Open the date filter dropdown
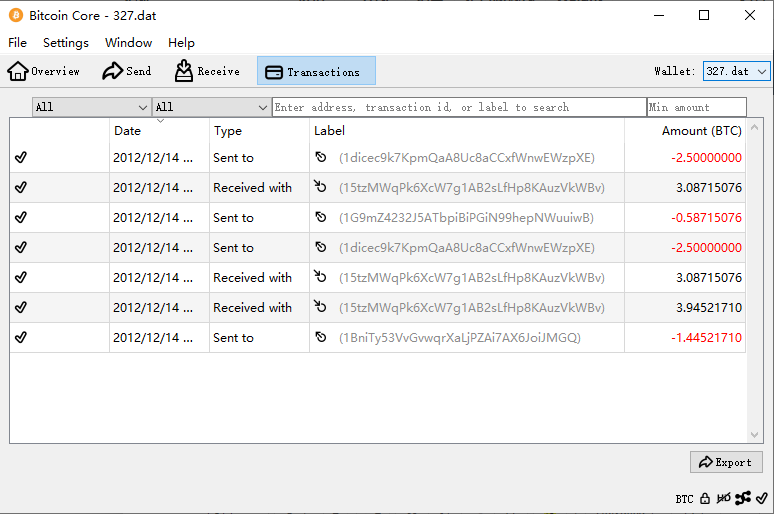Screen dimensions: 774x514 pos(91,107)
